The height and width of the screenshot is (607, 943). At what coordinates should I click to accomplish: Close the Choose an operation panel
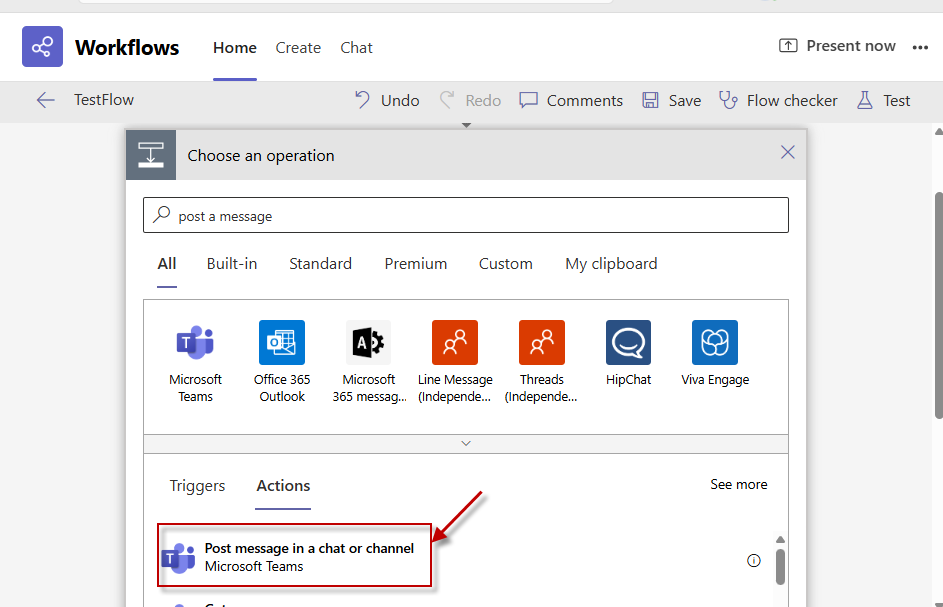pos(788,153)
